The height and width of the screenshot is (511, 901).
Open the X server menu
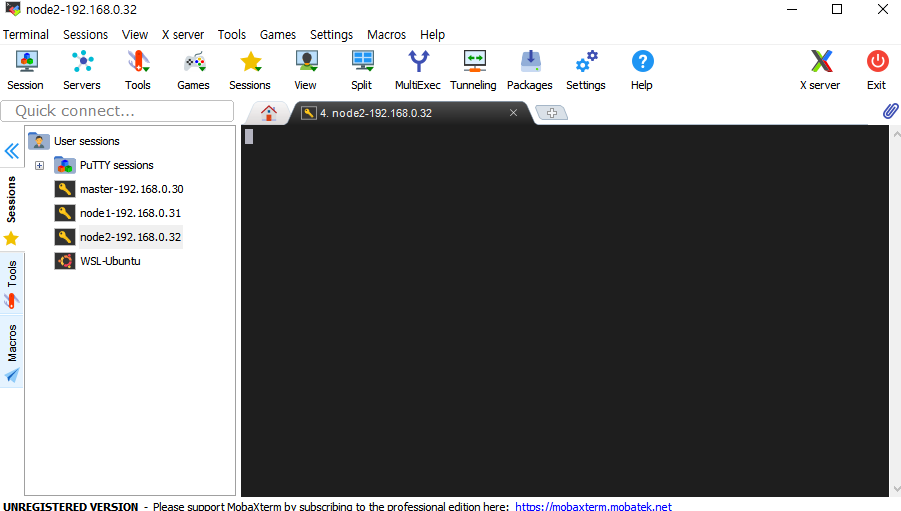click(x=183, y=34)
